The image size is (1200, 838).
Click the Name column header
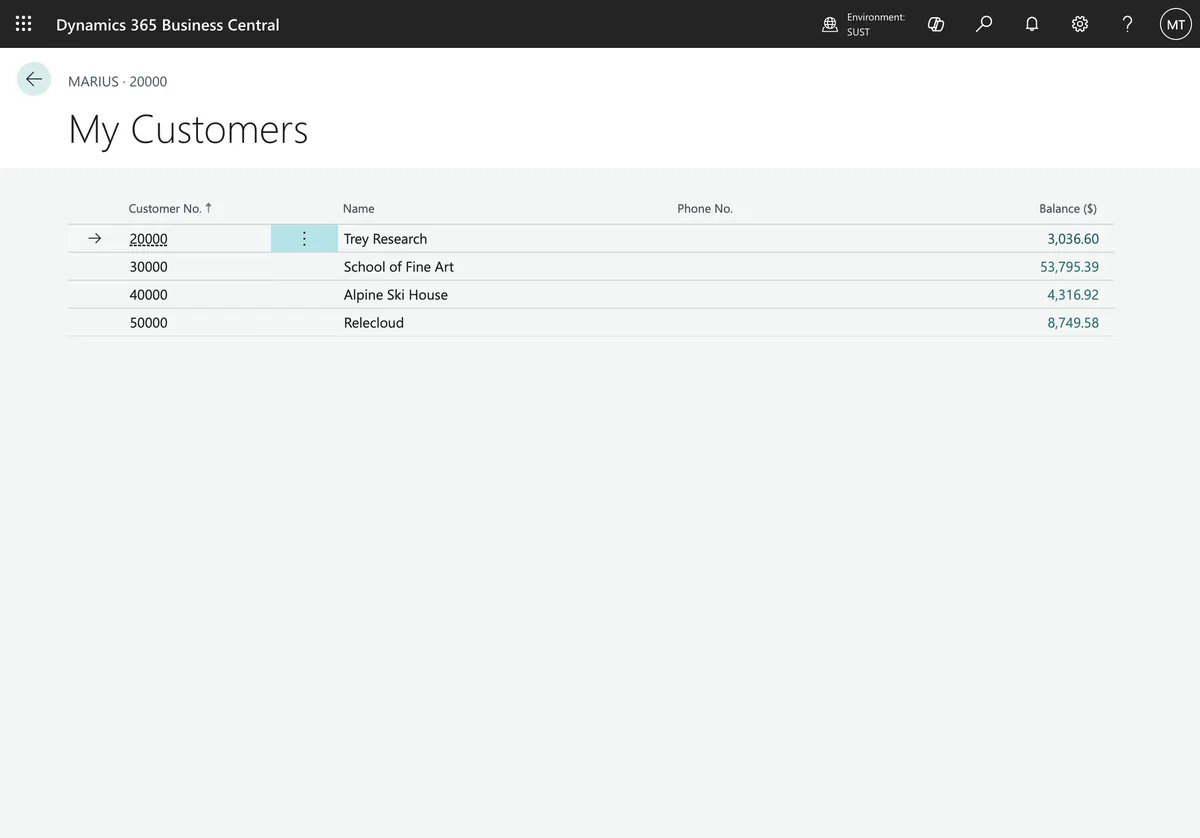pyautogui.click(x=359, y=208)
